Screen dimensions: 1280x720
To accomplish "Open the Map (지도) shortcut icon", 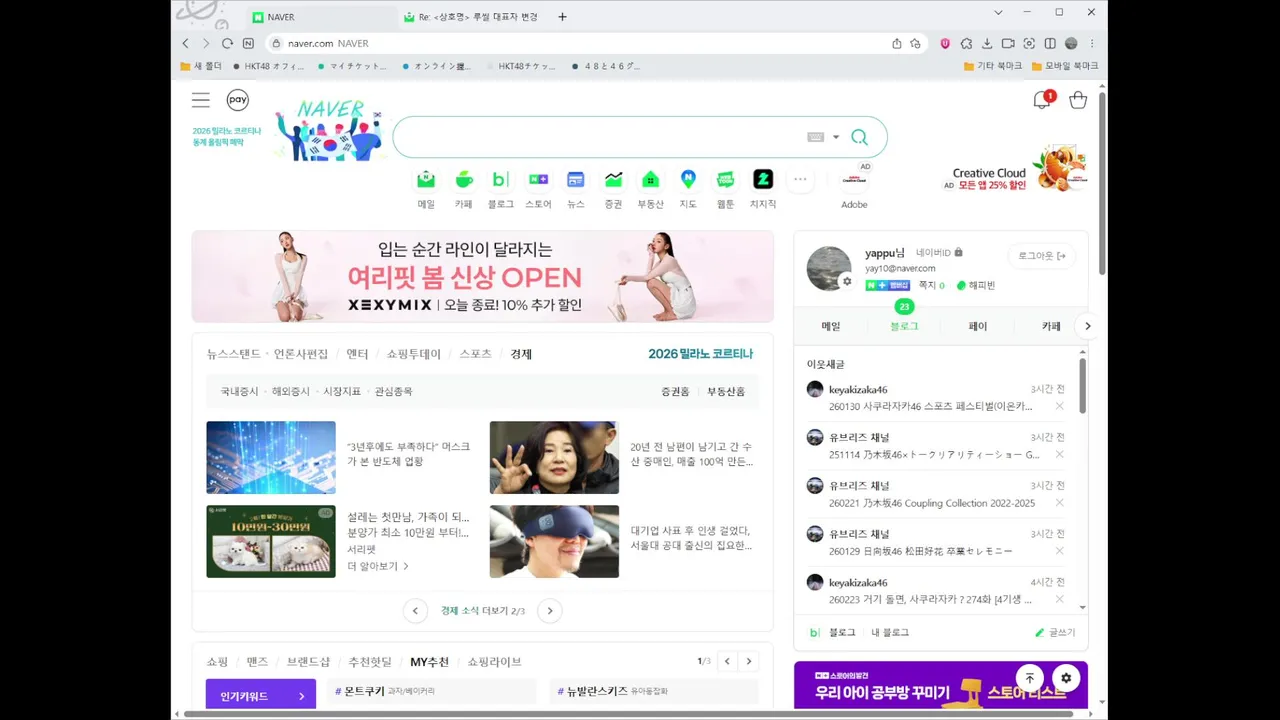I will [x=688, y=179].
